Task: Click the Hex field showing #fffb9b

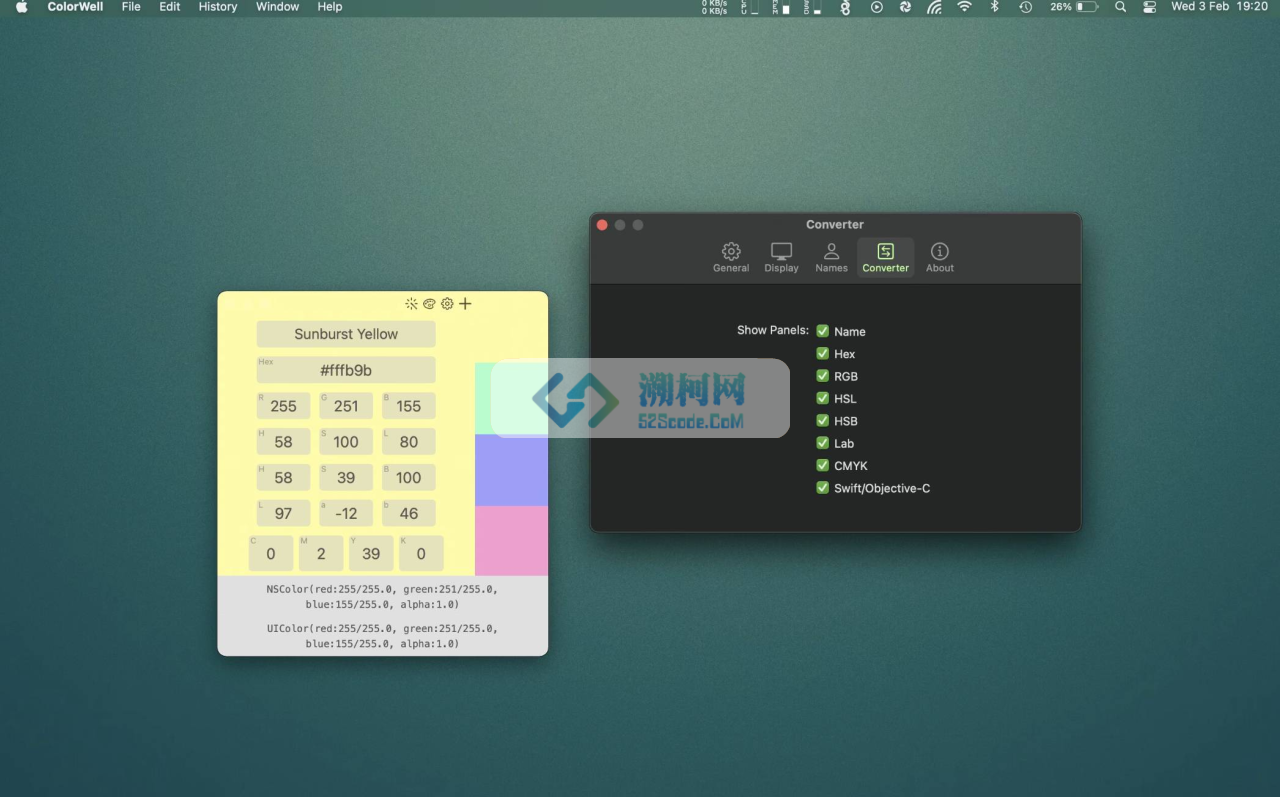Action: coord(346,370)
